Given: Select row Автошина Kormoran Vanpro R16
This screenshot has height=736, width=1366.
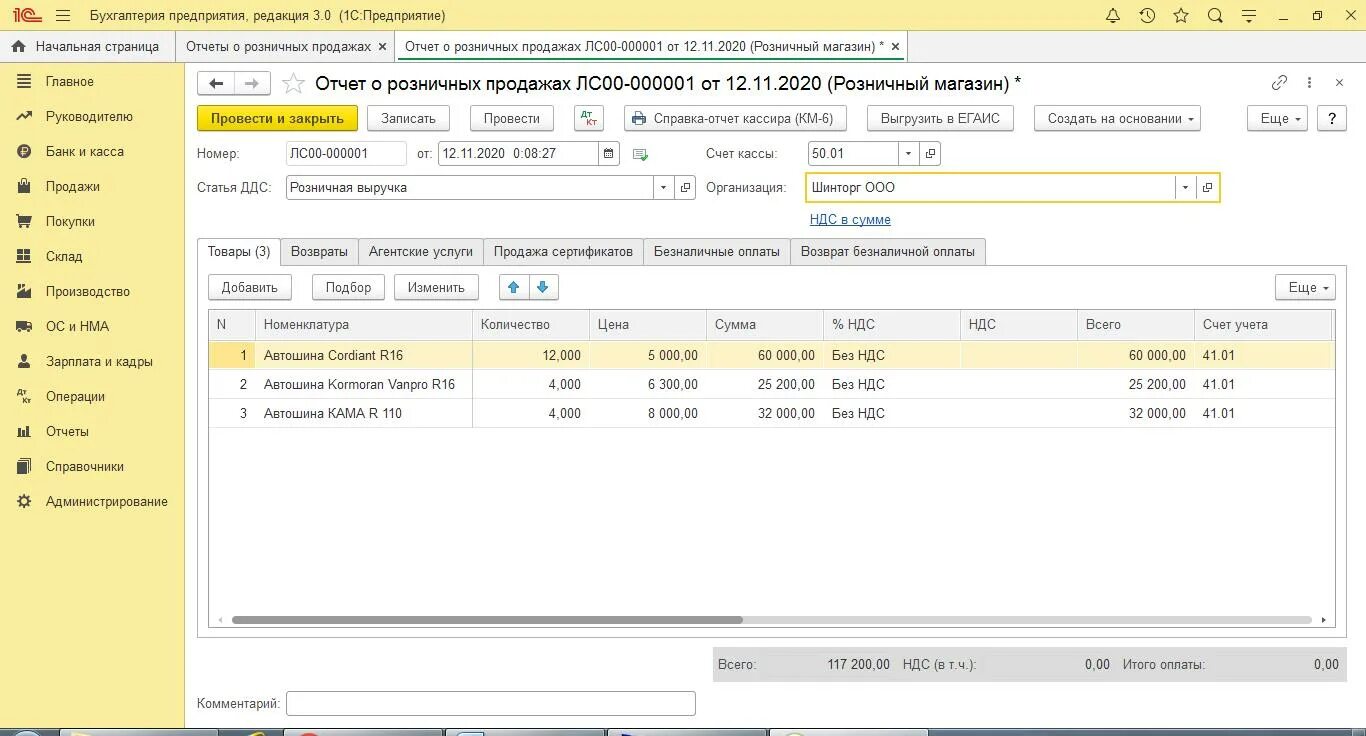Looking at the screenshot, I should [771, 384].
